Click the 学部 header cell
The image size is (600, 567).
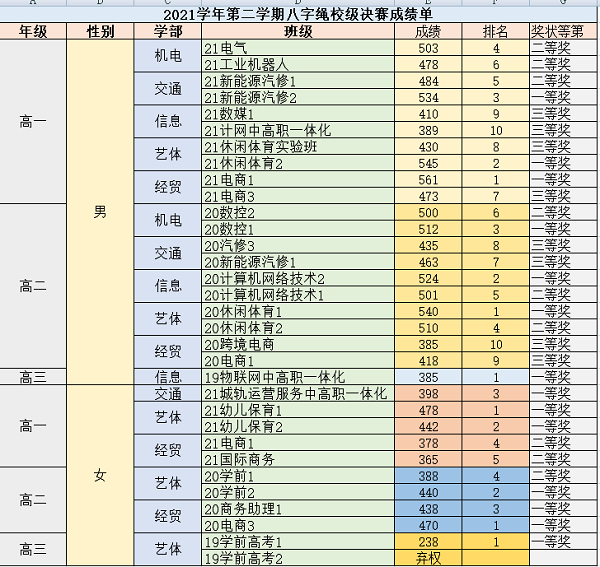click(168, 32)
